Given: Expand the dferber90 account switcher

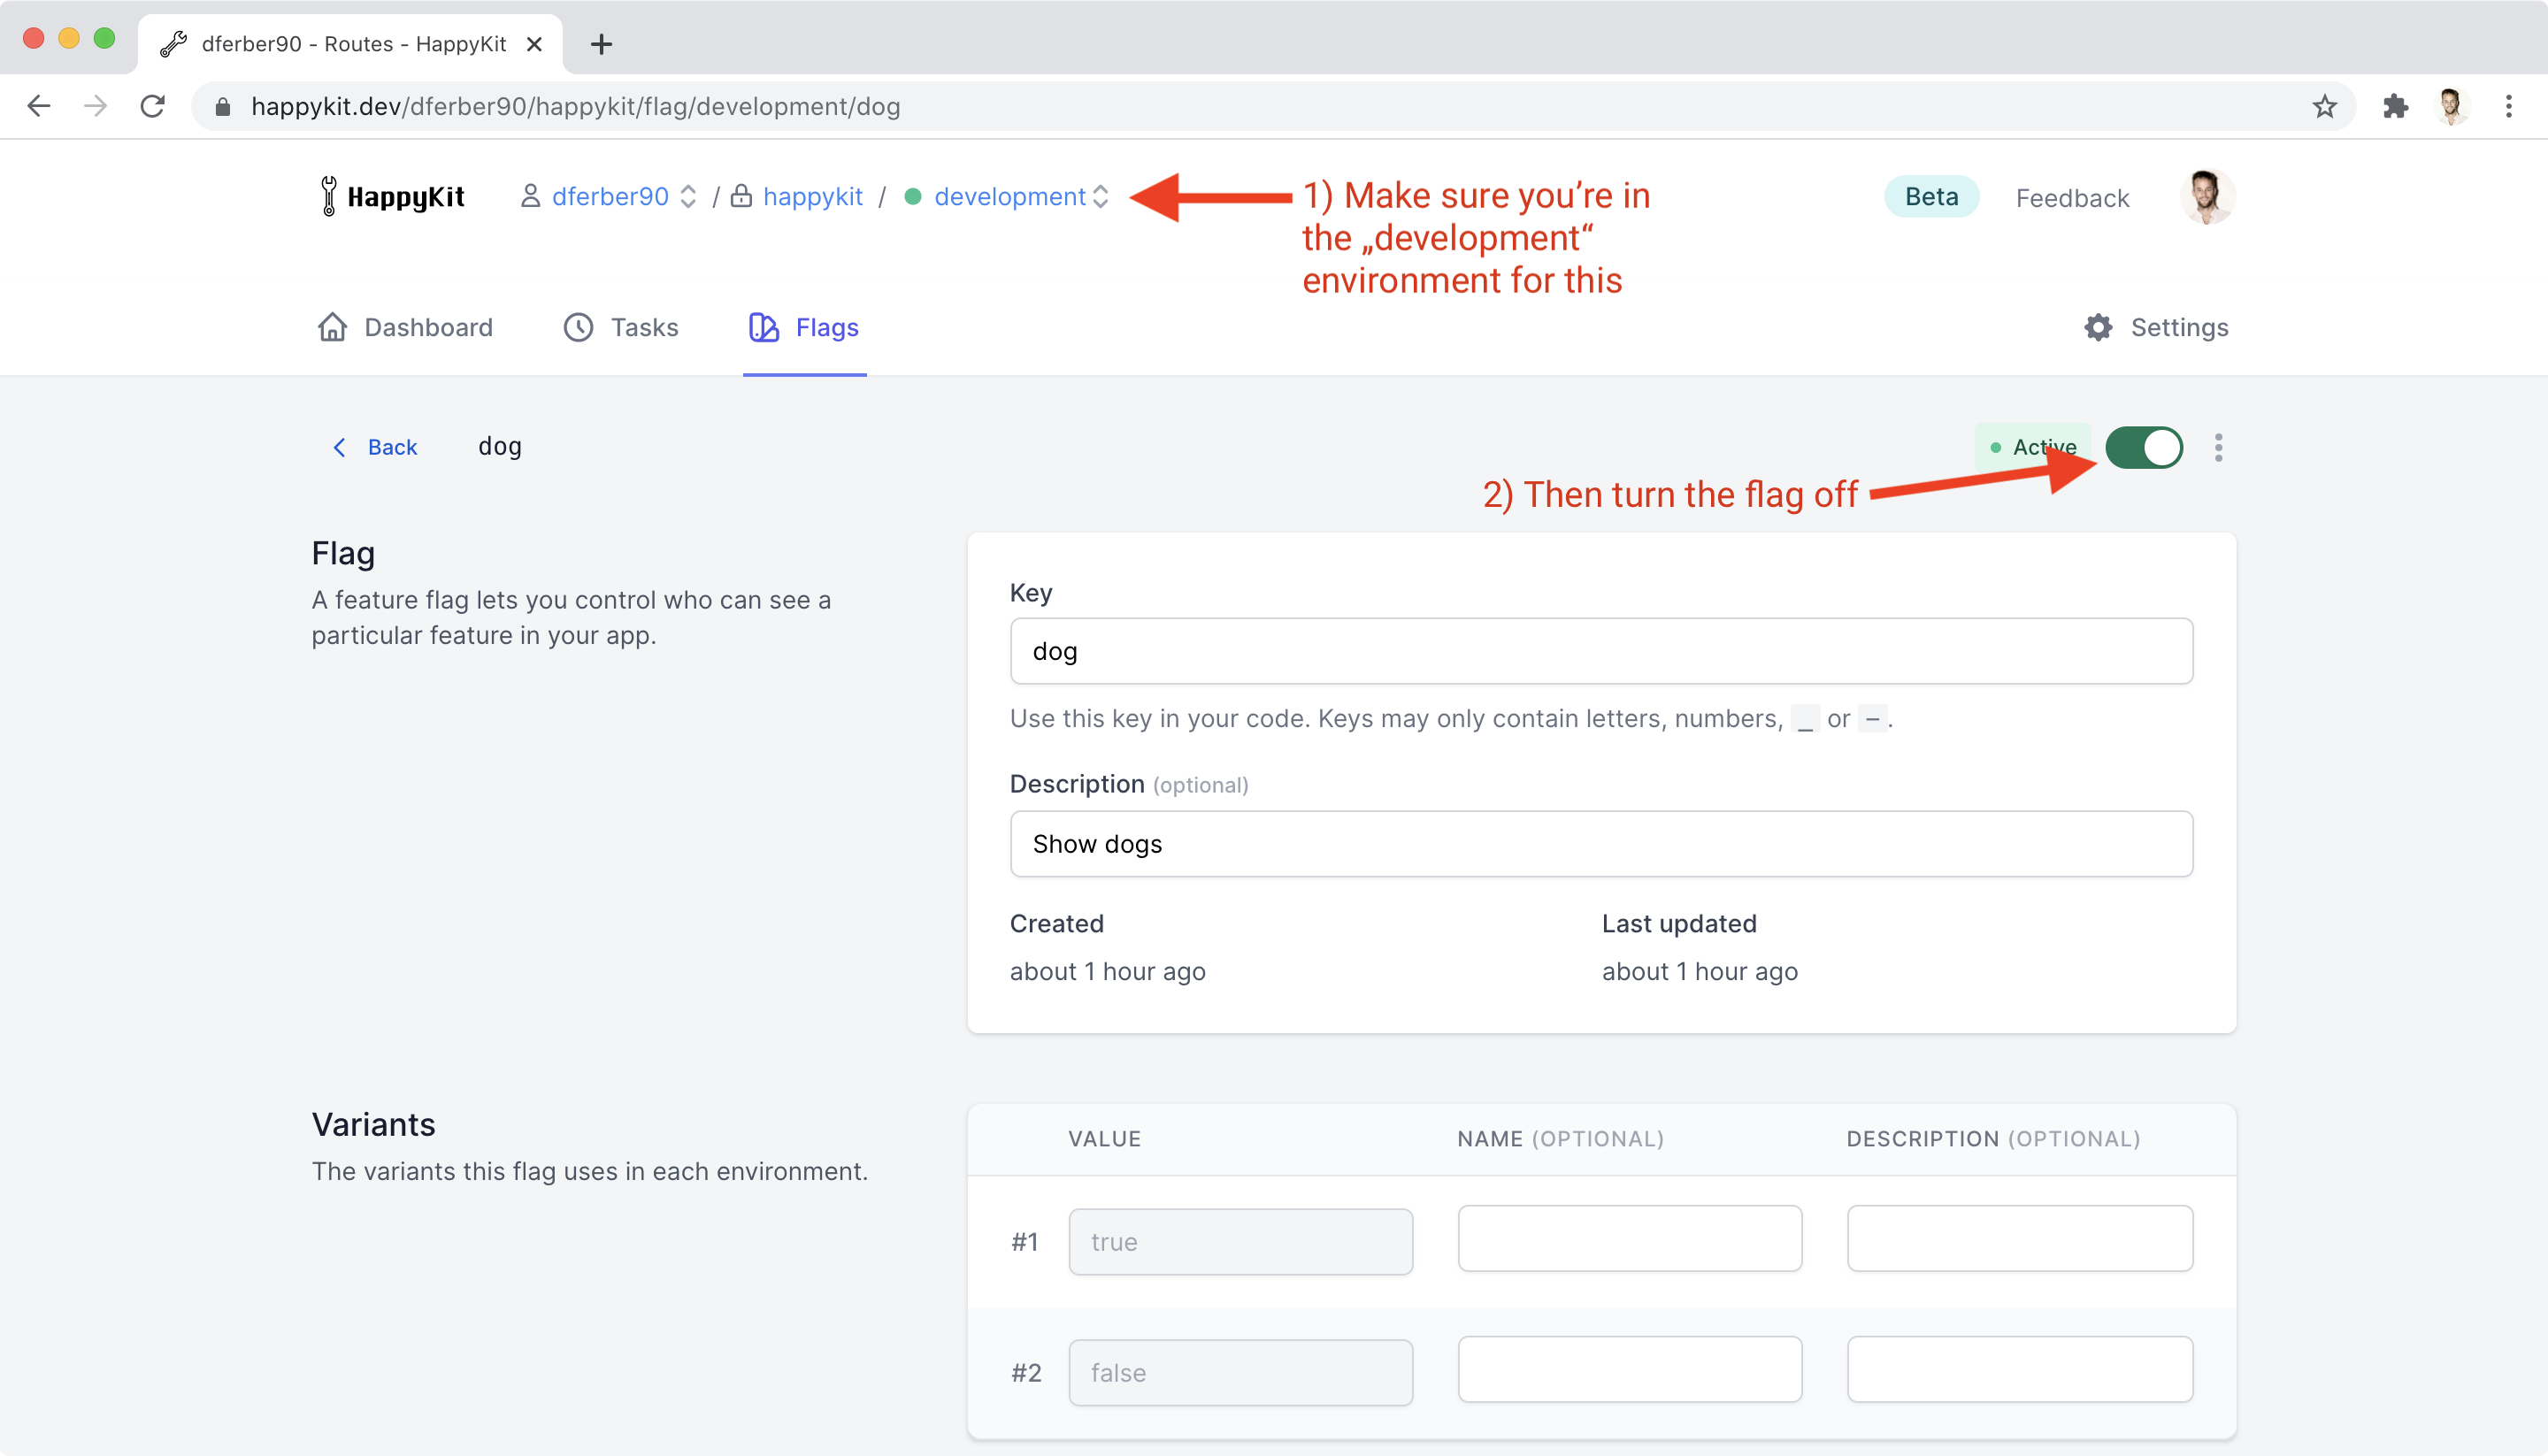Looking at the screenshot, I should pos(688,196).
